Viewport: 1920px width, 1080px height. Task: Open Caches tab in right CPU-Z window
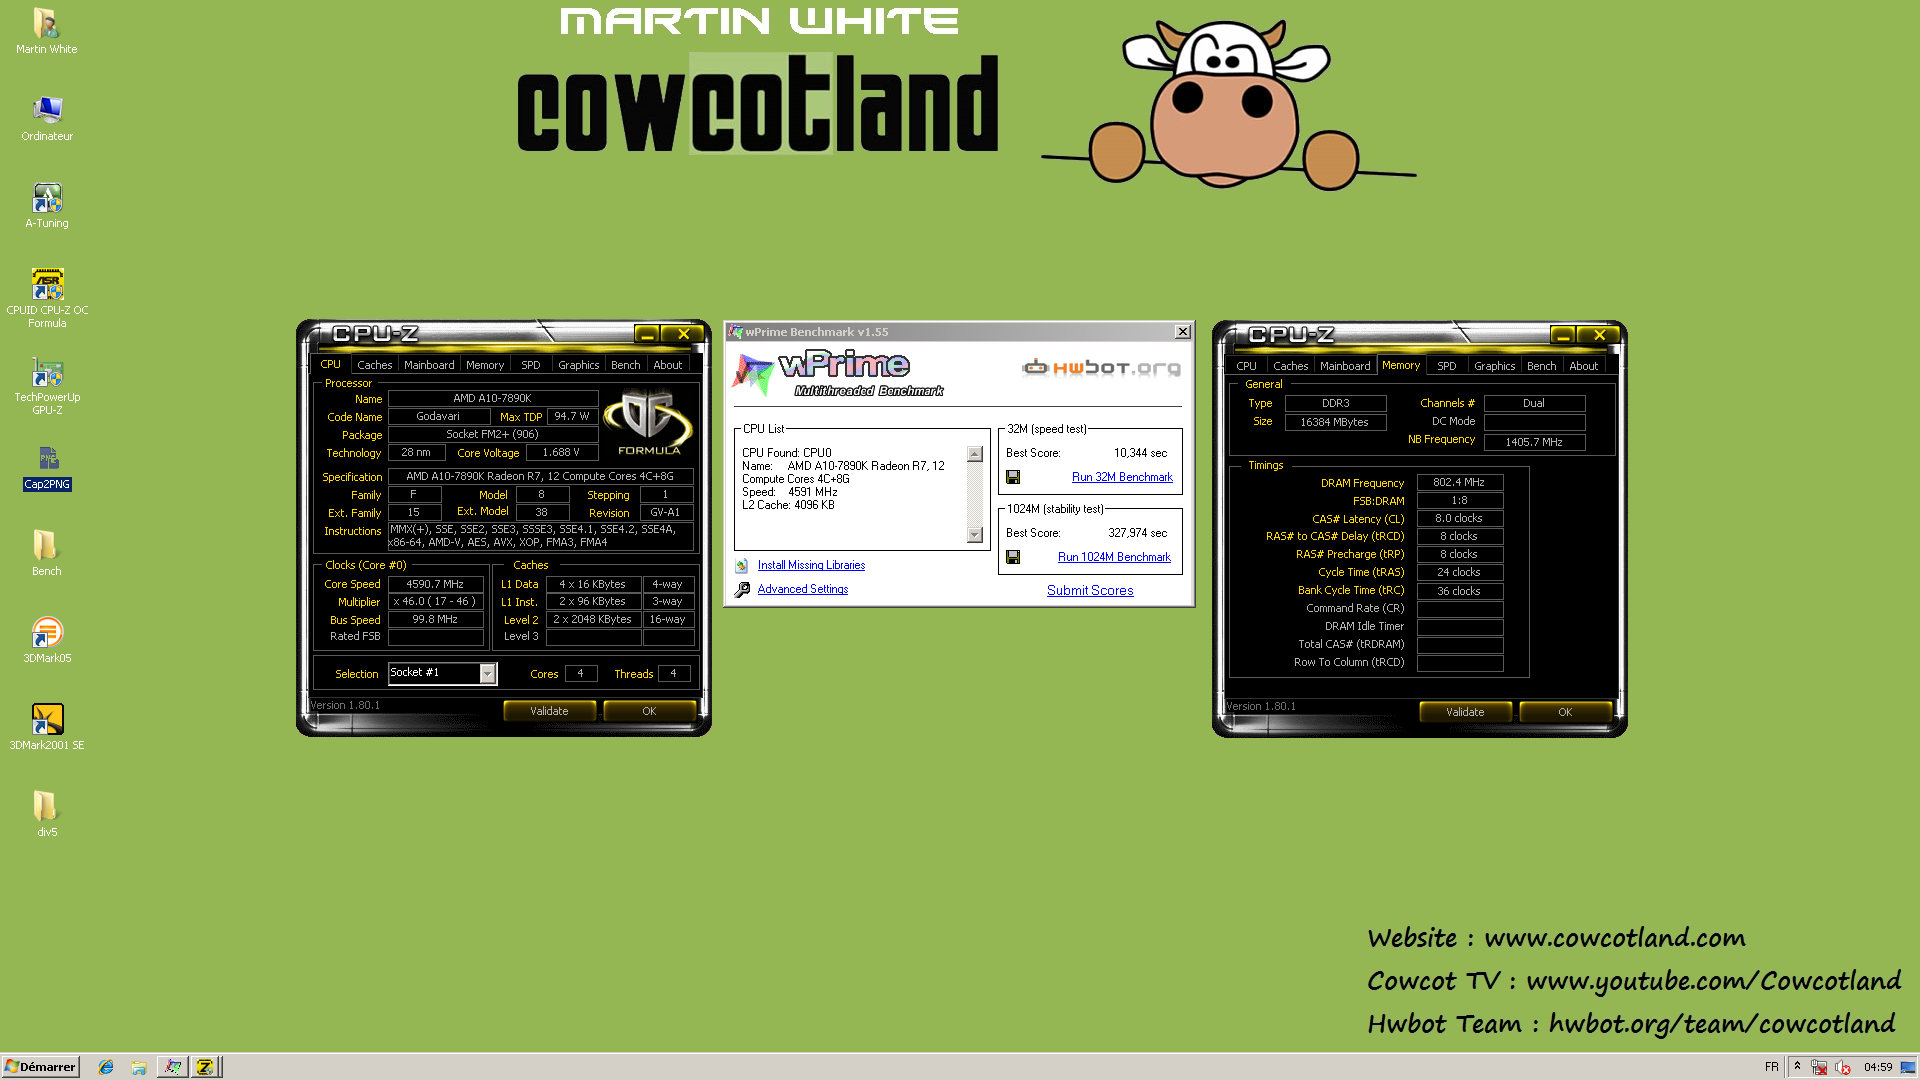tap(1290, 367)
